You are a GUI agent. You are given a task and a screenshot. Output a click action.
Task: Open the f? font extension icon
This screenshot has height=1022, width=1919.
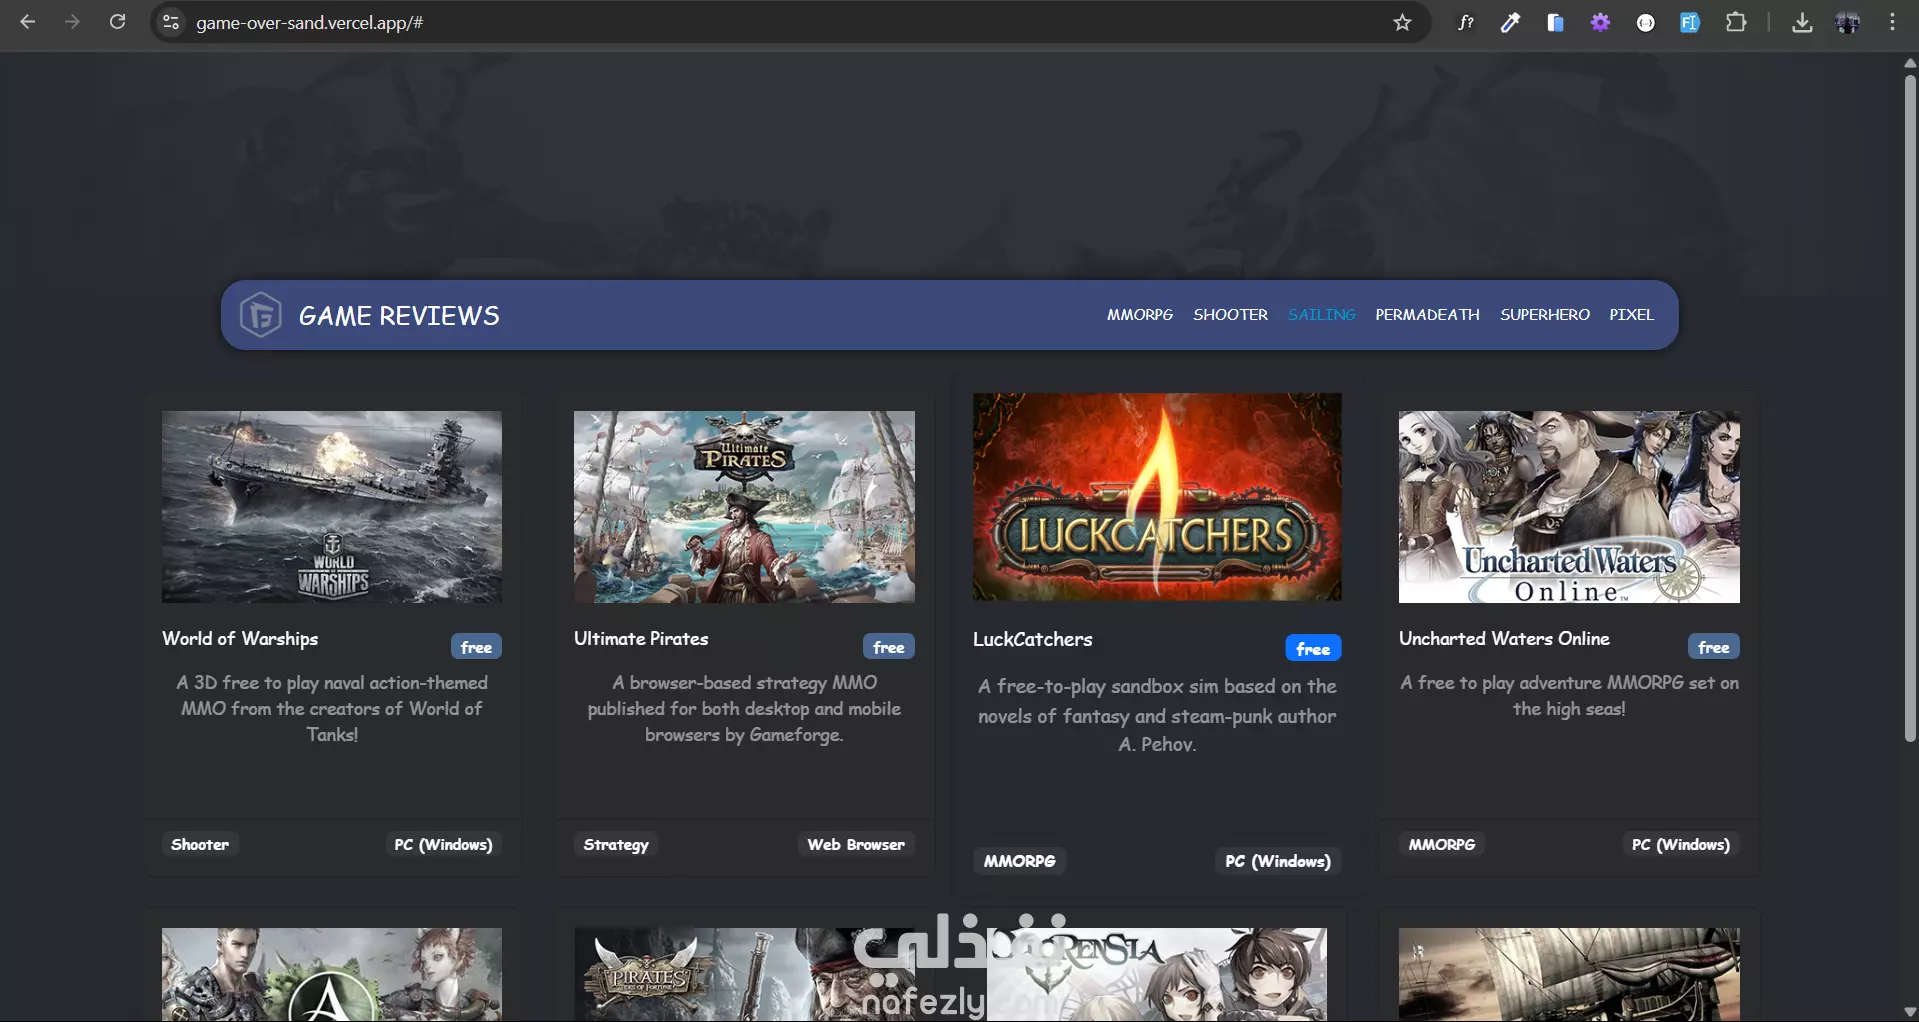pos(1465,22)
